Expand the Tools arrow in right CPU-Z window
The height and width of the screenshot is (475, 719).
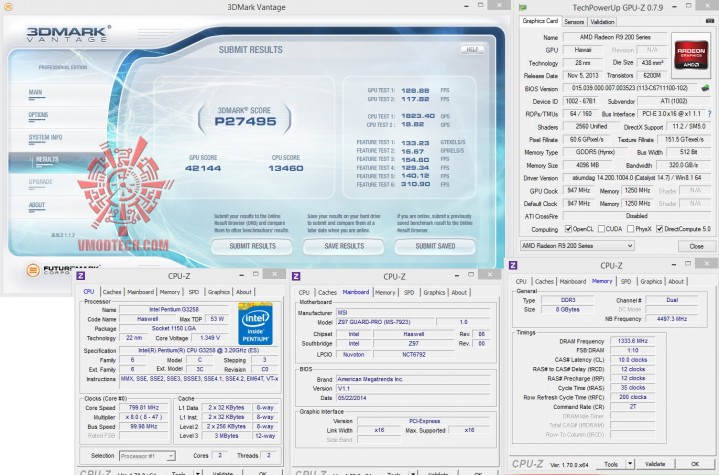click(630, 464)
